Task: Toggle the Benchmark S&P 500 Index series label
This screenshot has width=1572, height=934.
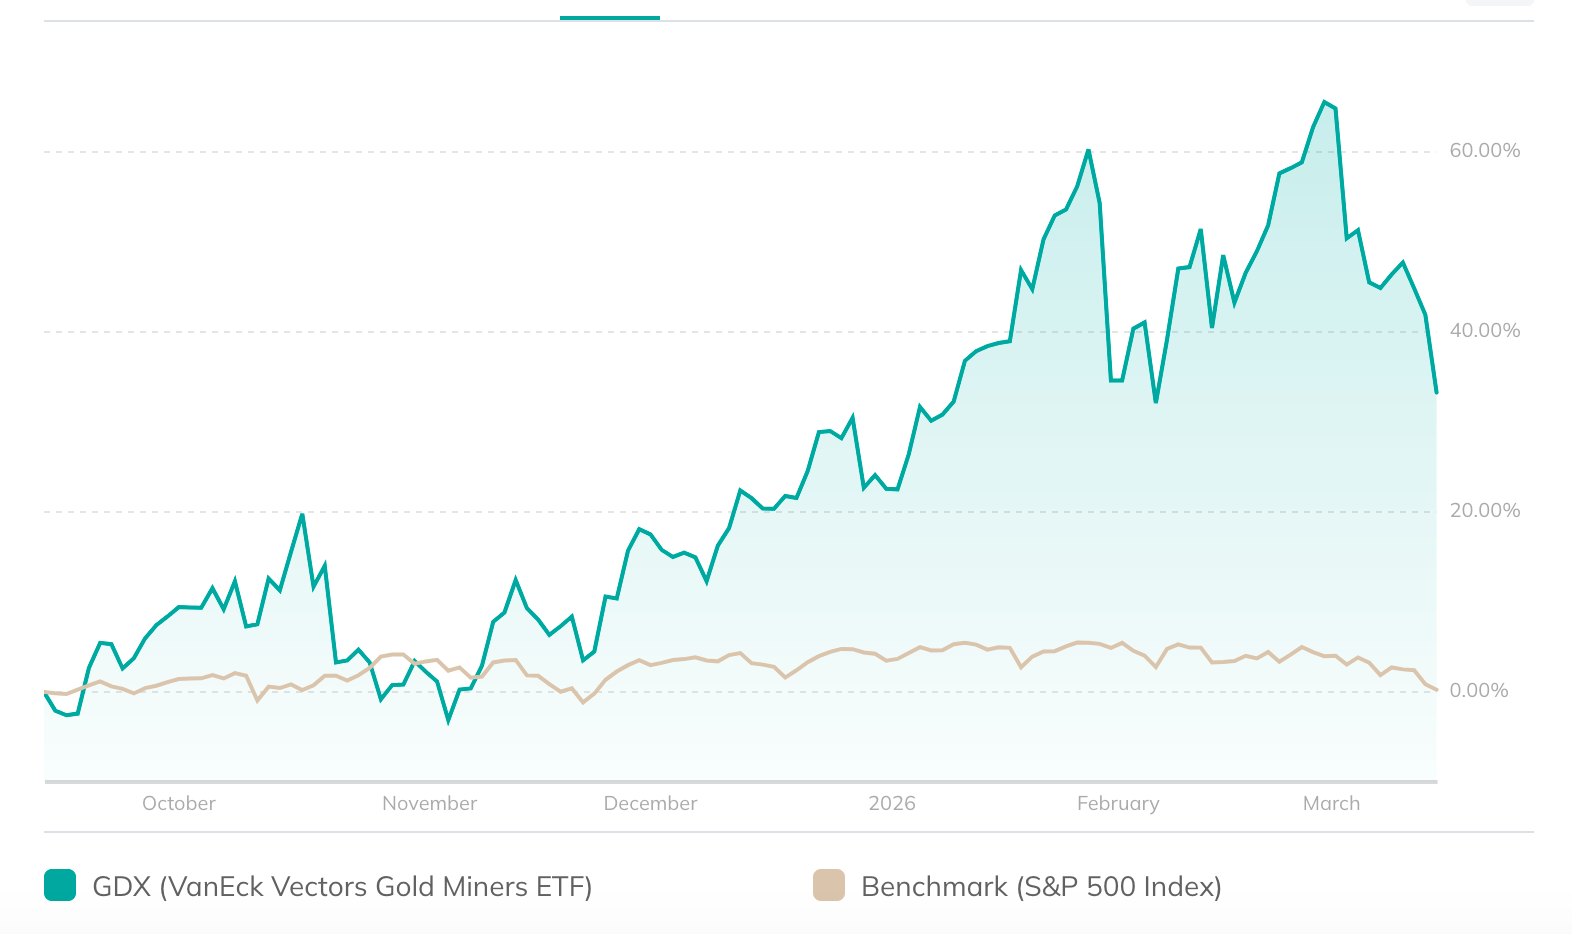Action: click(x=1041, y=887)
